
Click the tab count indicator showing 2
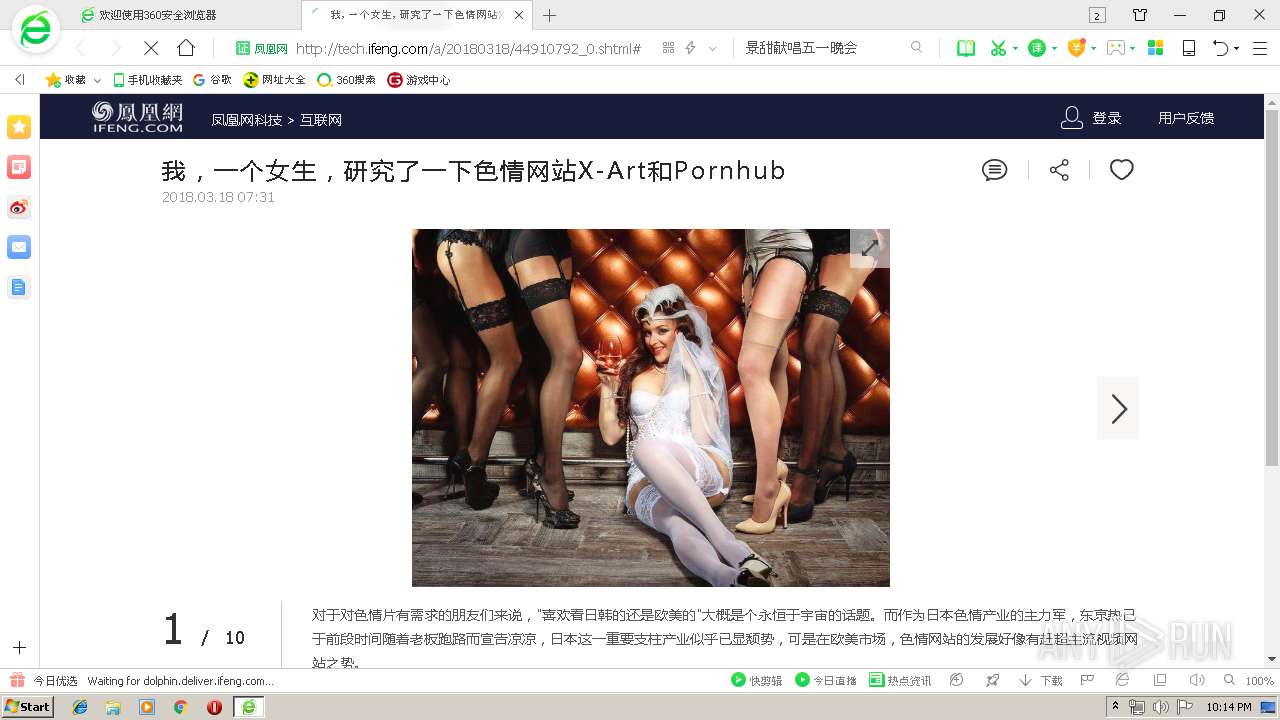pyautogui.click(x=1097, y=15)
